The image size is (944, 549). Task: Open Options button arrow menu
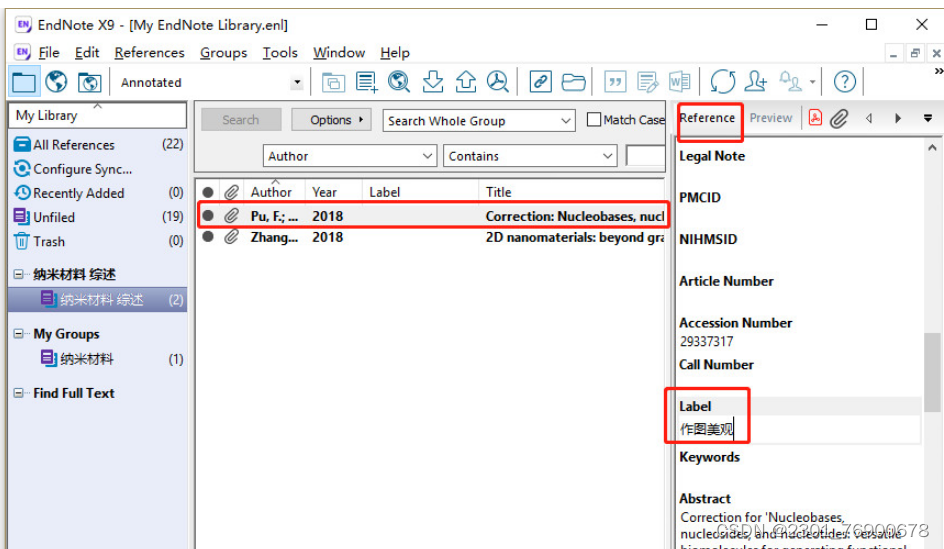(x=361, y=120)
